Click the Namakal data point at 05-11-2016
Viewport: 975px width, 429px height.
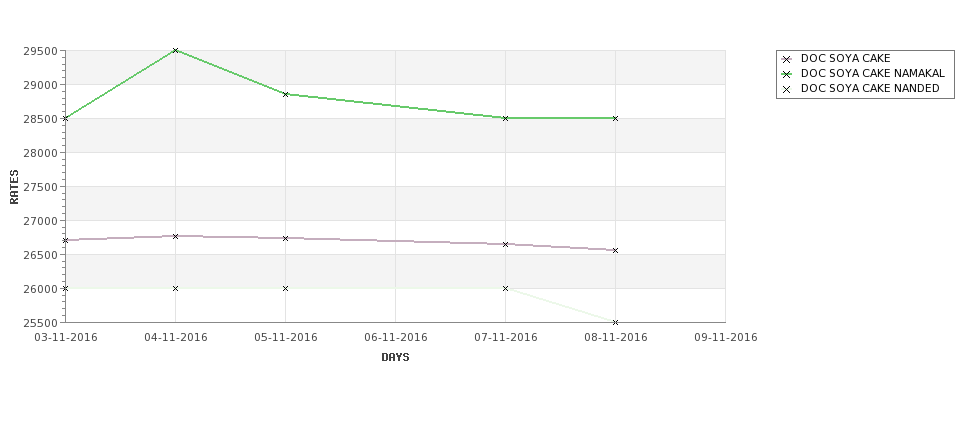click(285, 95)
